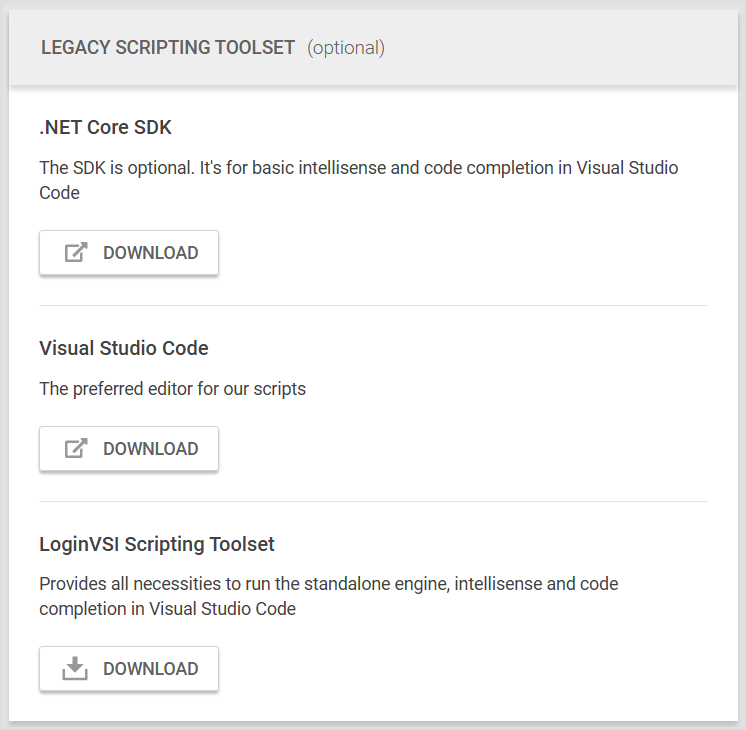746x730 pixels.
Task: Click the download arrow icon for LoginVSI Scripting Toolset
Action: [x=76, y=669]
